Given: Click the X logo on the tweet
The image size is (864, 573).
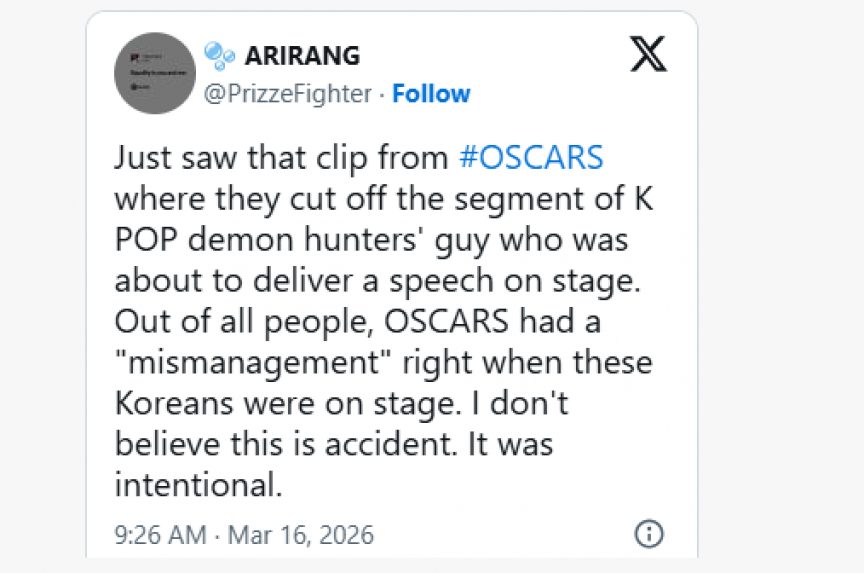Looking at the screenshot, I should pyautogui.click(x=648, y=53).
